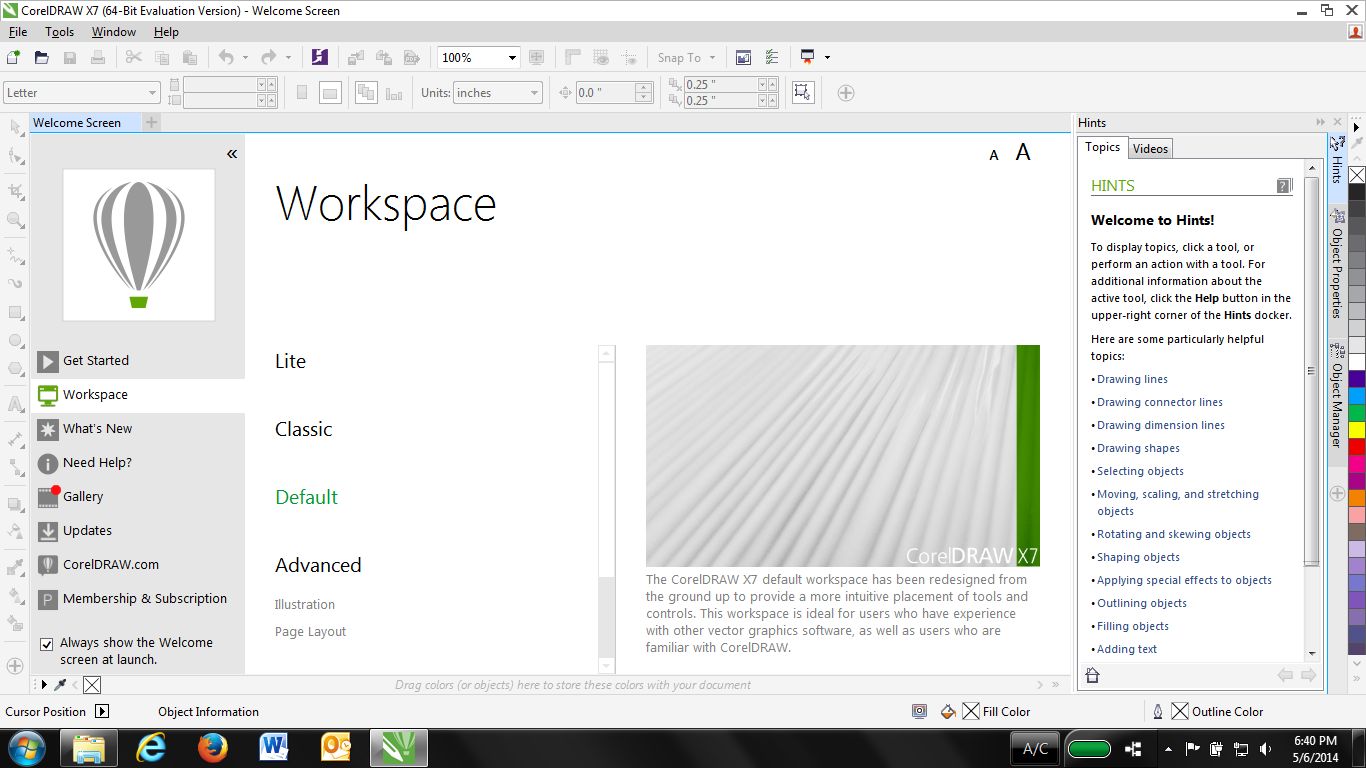Viewport: 1366px width, 768px height.
Task: Pick the green swatch in color palette
Action: pyautogui.click(x=1357, y=413)
